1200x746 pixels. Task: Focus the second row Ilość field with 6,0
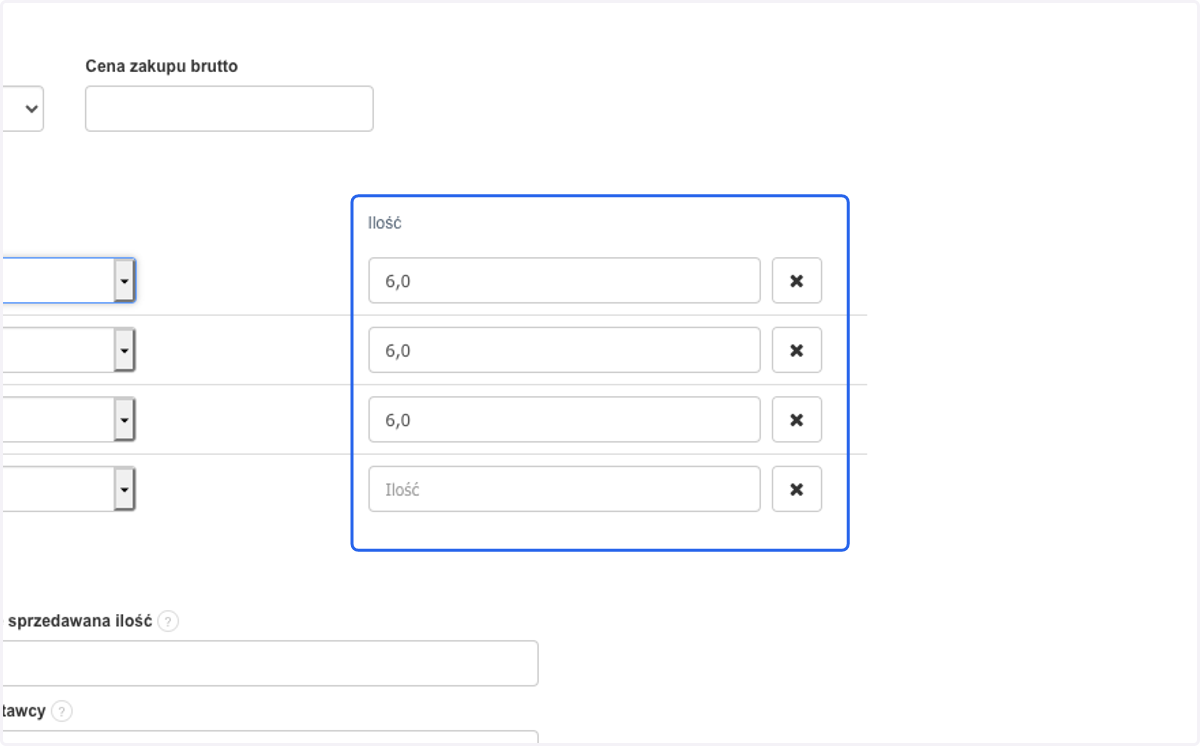click(x=564, y=350)
